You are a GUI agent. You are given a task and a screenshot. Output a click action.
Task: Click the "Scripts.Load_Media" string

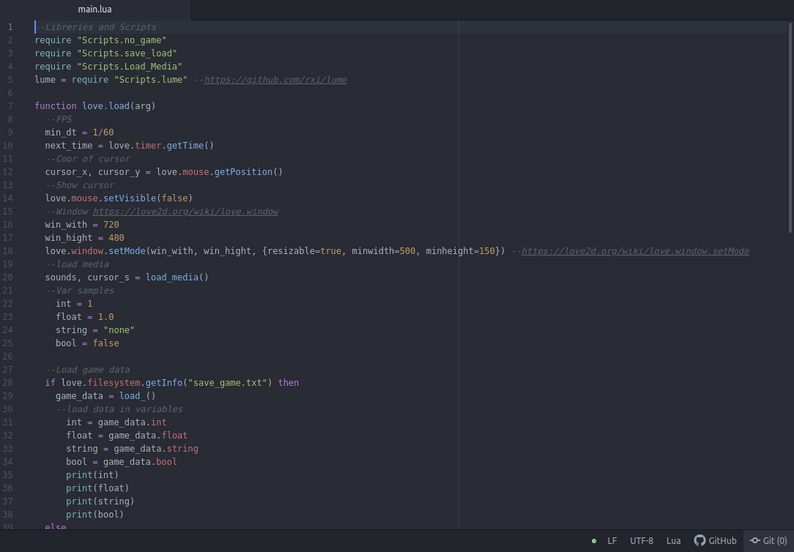point(130,66)
